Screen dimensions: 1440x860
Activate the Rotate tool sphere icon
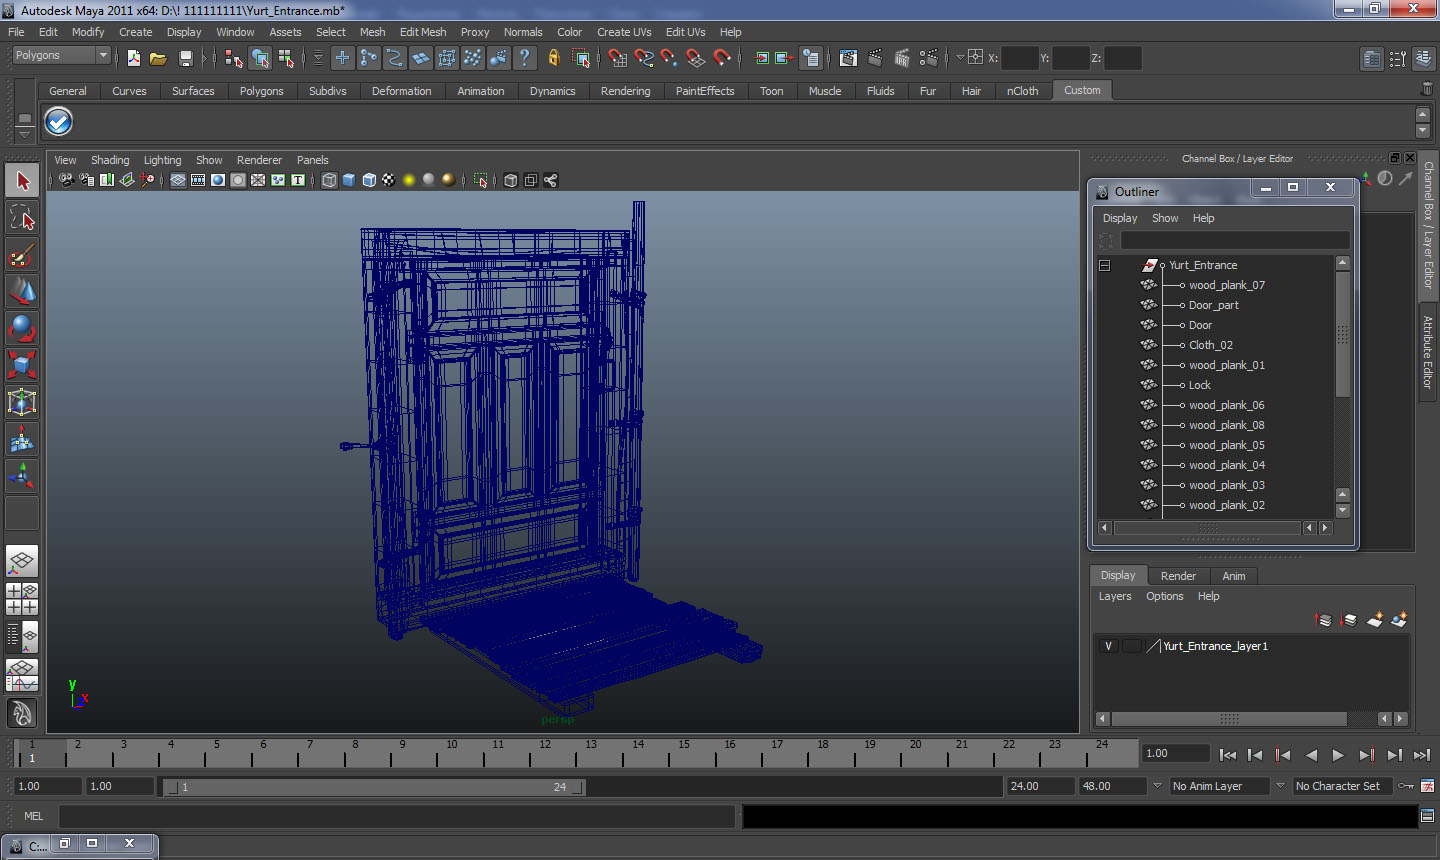[22, 328]
